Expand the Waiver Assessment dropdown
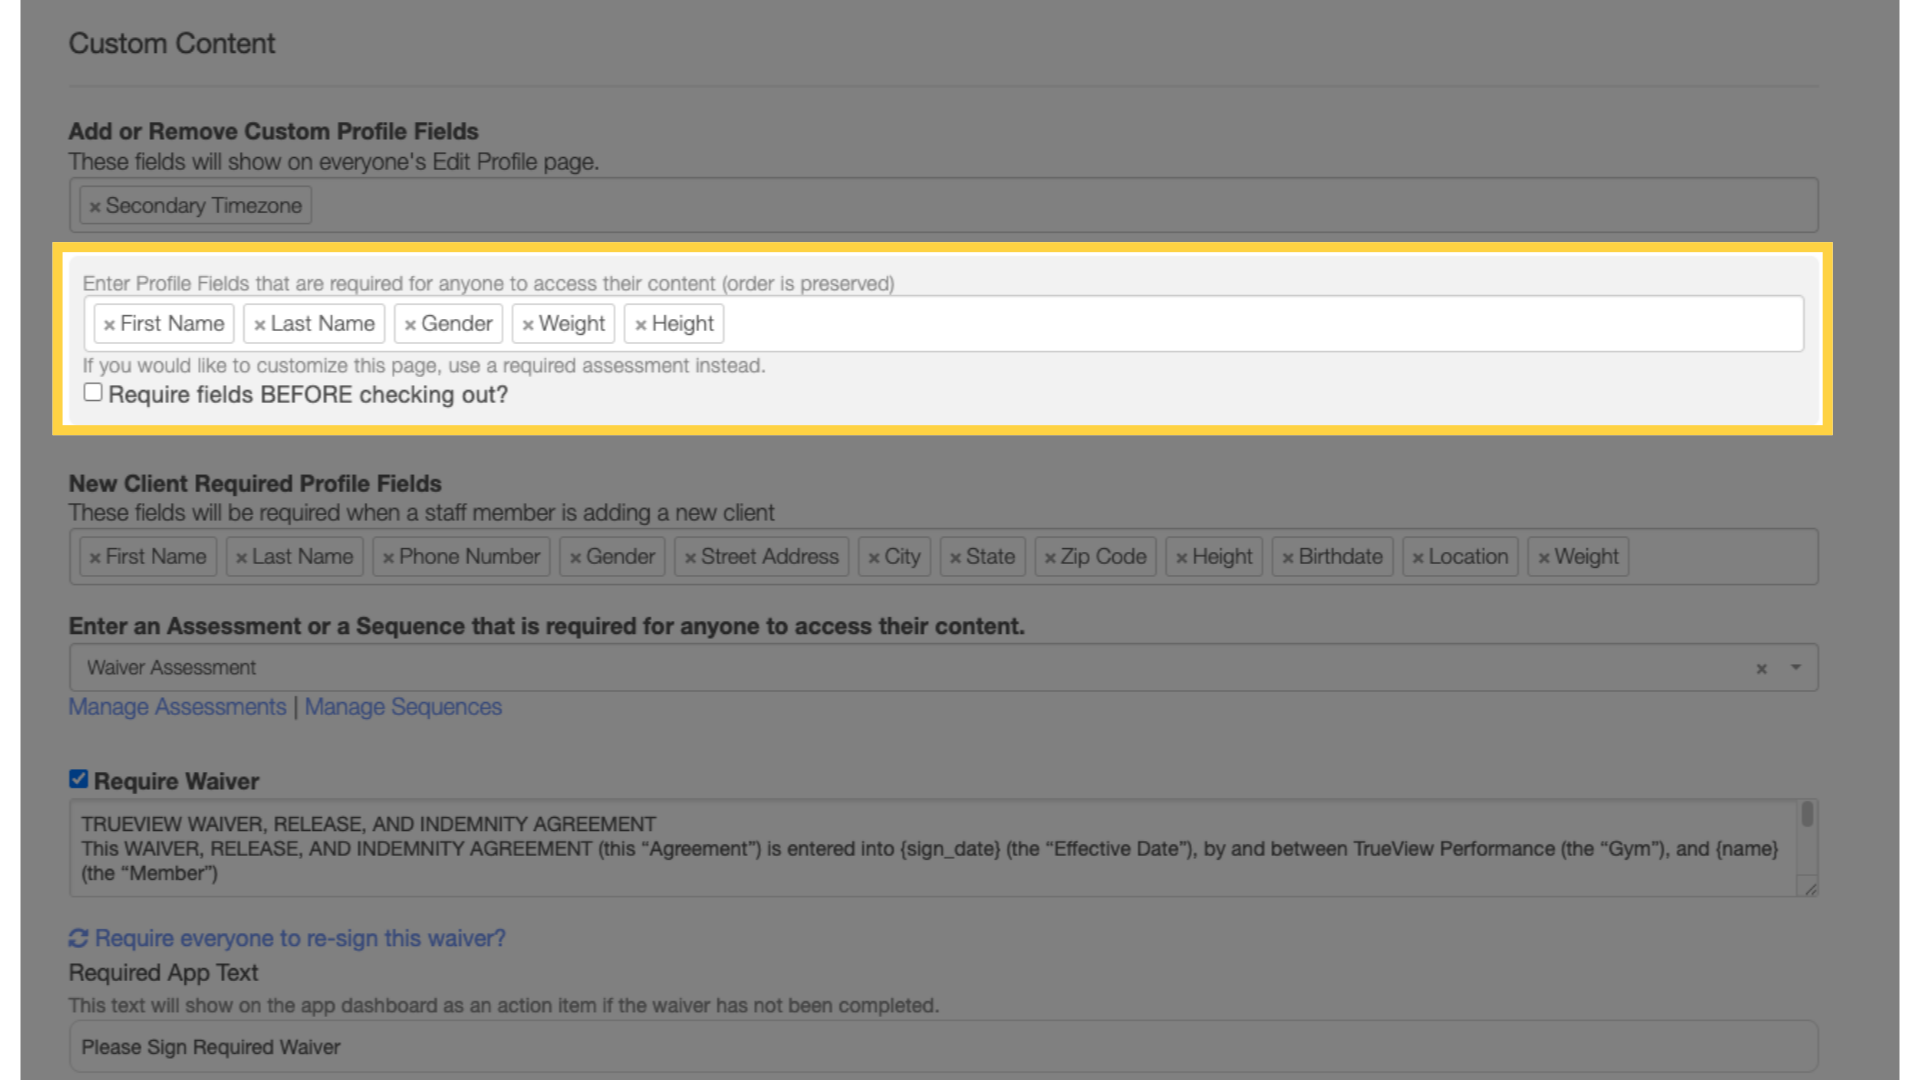Screen dimensions: 1920x1080 (x=1794, y=667)
